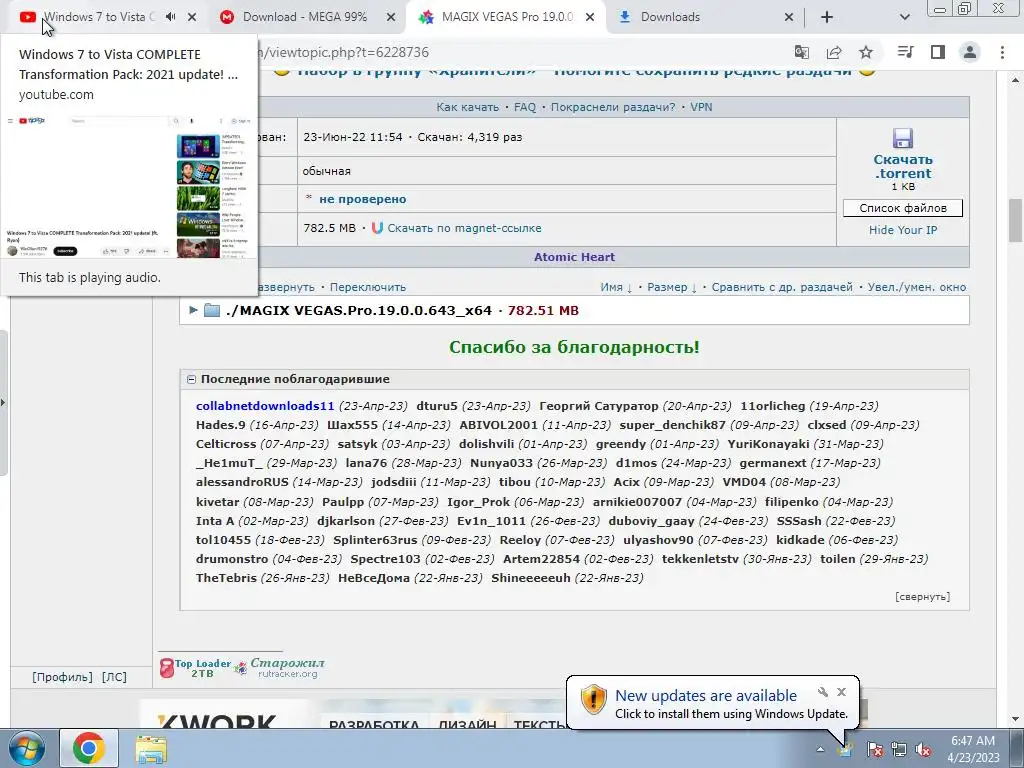Click the Action Center flag icon
Screen dimensions: 1024x768
tap(874, 749)
